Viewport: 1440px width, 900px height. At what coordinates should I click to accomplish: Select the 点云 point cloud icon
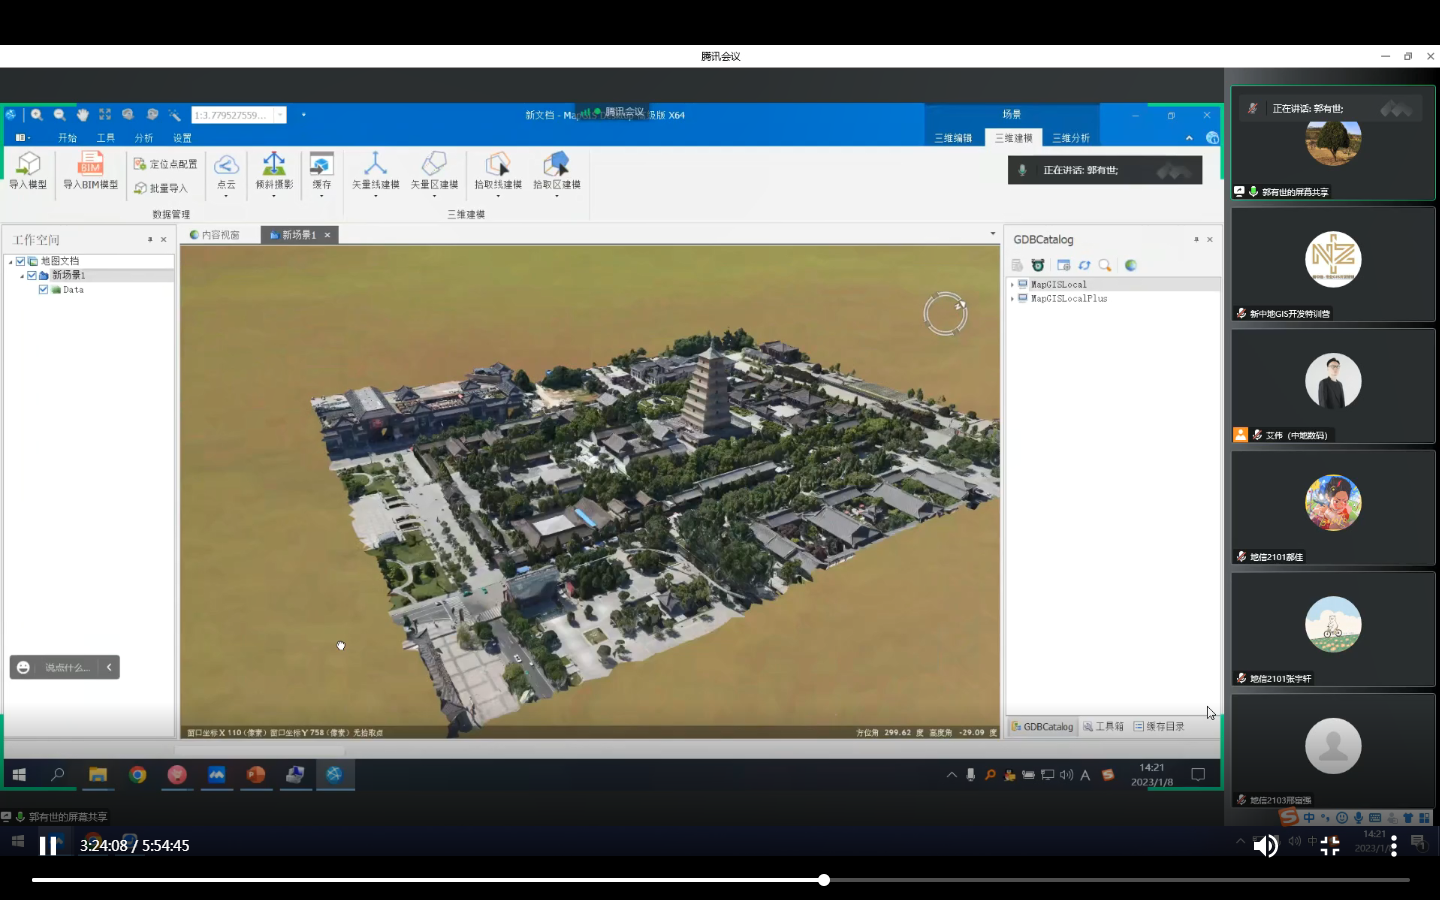226,171
